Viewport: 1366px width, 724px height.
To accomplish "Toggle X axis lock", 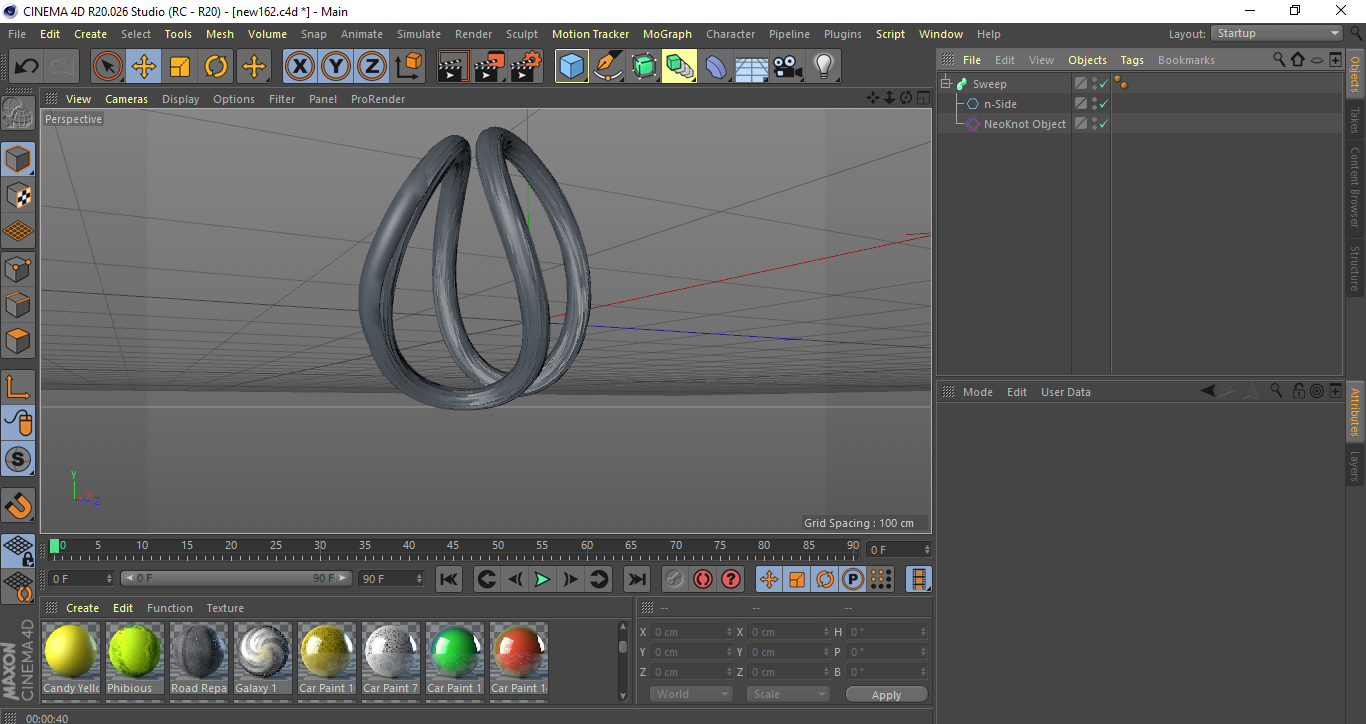I will (x=299, y=67).
